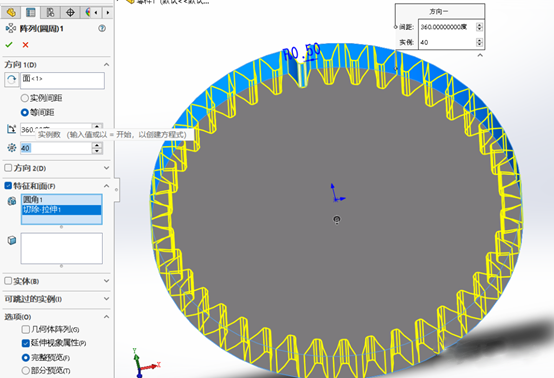The width and height of the screenshot is (554, 378).
Task: Open help for circular pattern feature
Action: (102, 28)
